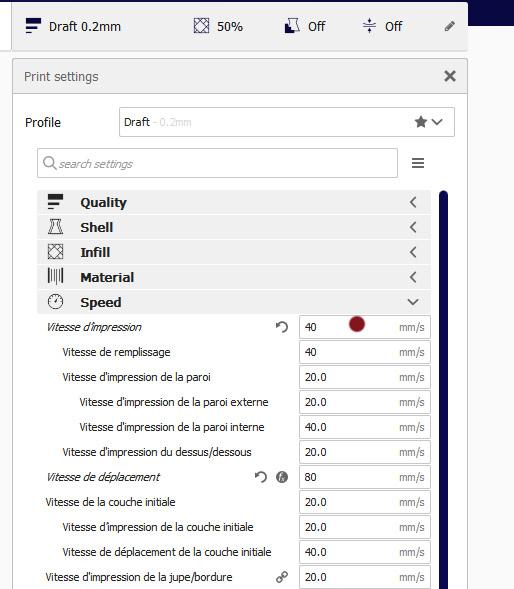The image size is (514, 589).
Task: Expand the Quality category
Action: click(x=234, y=202)
